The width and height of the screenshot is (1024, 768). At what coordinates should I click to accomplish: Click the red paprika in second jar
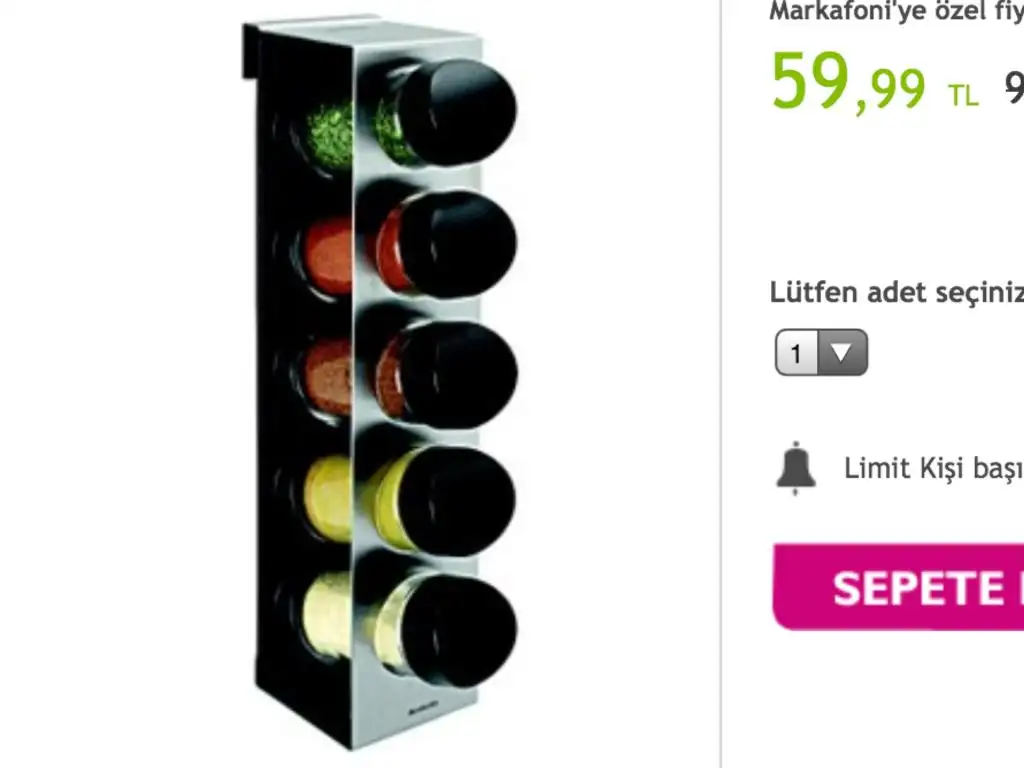330,257
